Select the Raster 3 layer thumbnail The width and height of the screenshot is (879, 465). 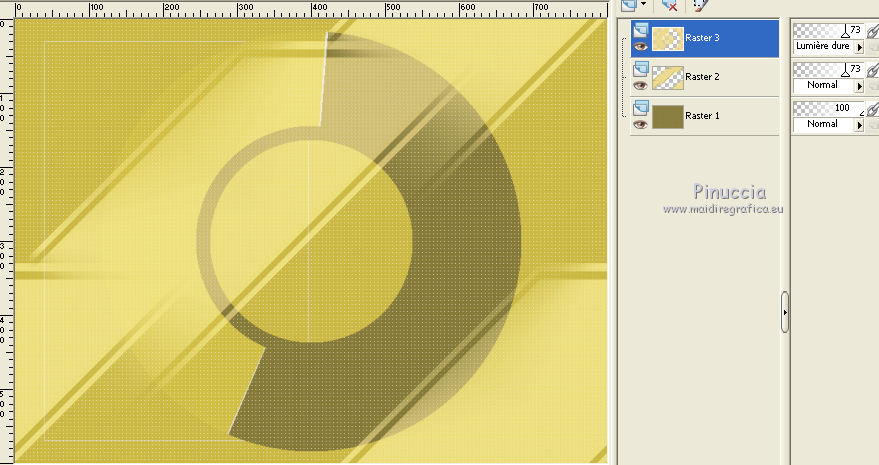(x=668, y=39)
